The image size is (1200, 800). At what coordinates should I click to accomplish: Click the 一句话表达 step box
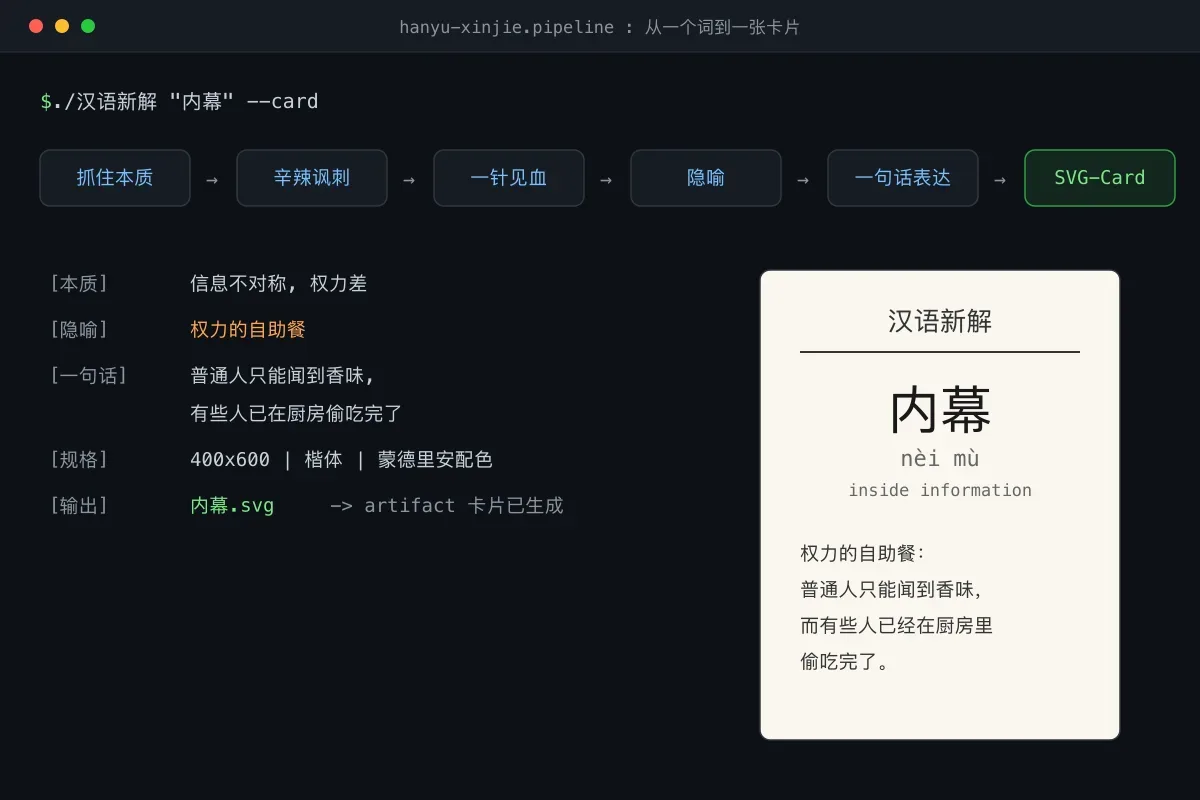click(903, 178)
